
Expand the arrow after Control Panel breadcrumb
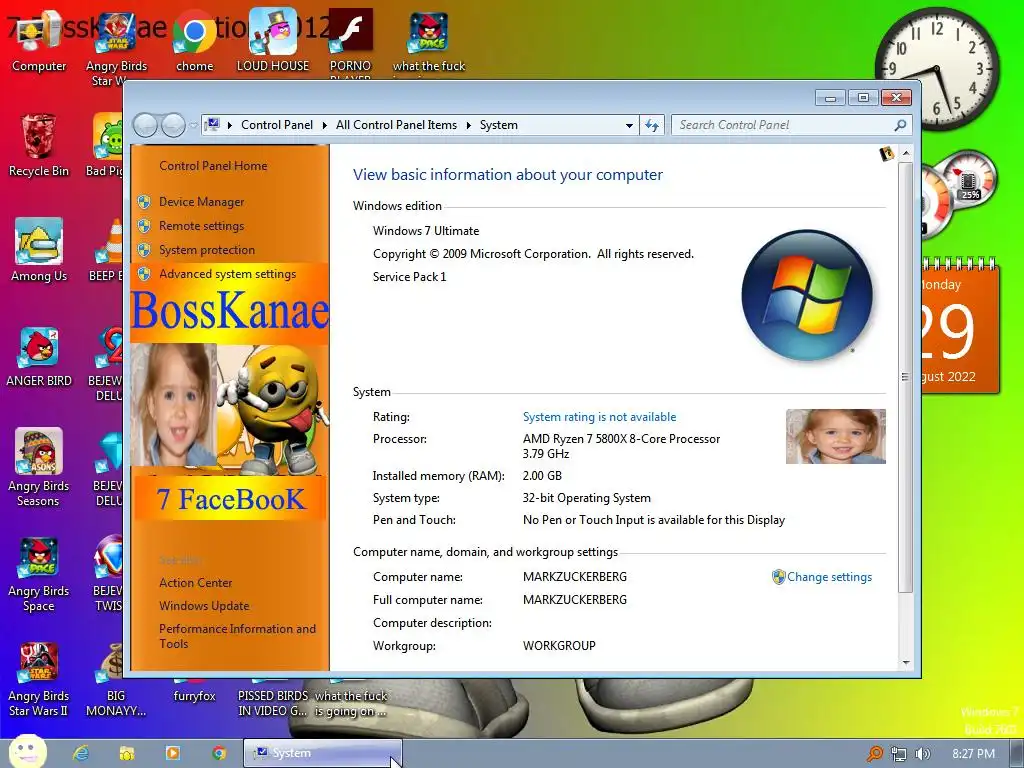pos(325,125)
